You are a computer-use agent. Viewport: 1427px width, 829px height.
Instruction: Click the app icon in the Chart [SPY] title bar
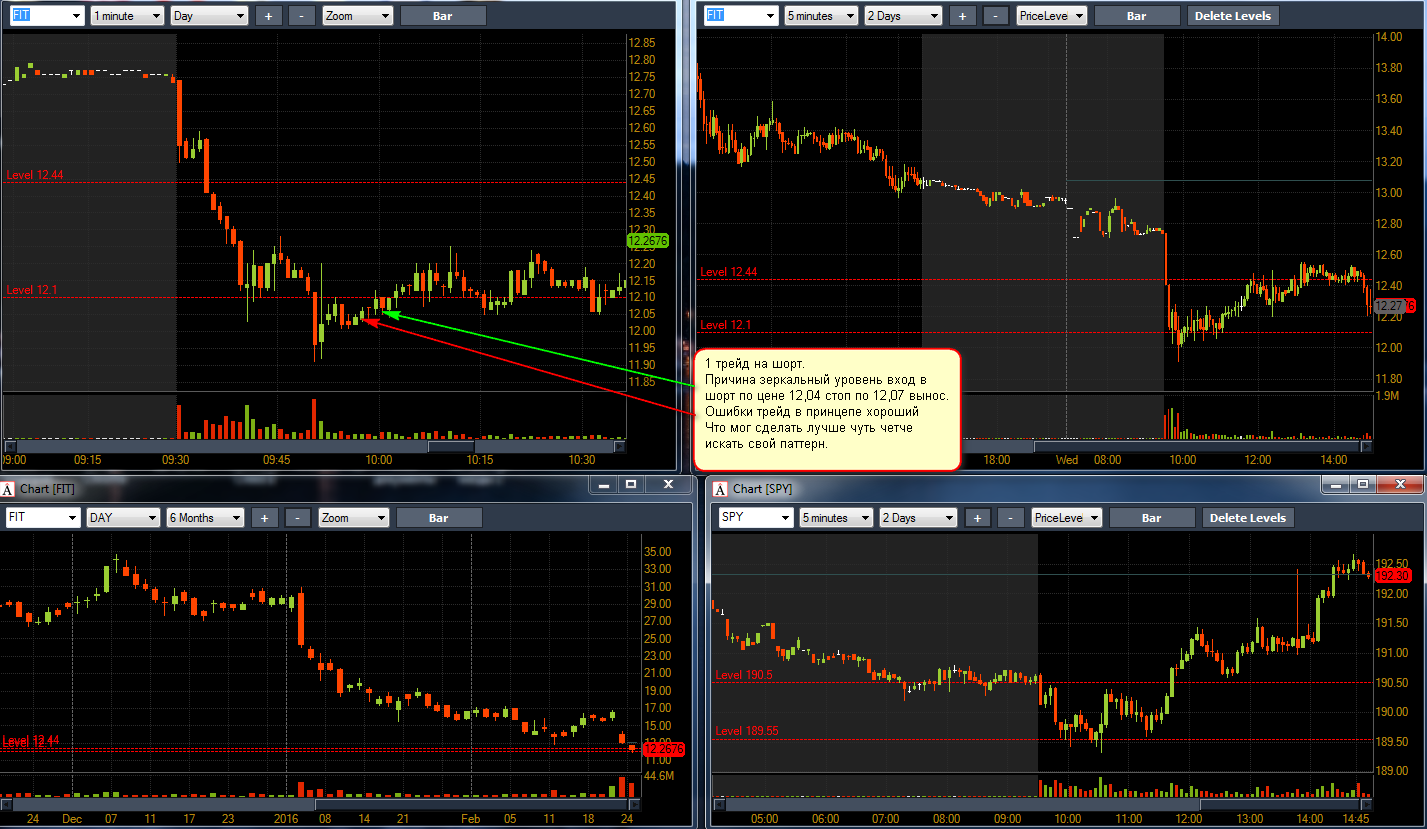coord(722,489)
